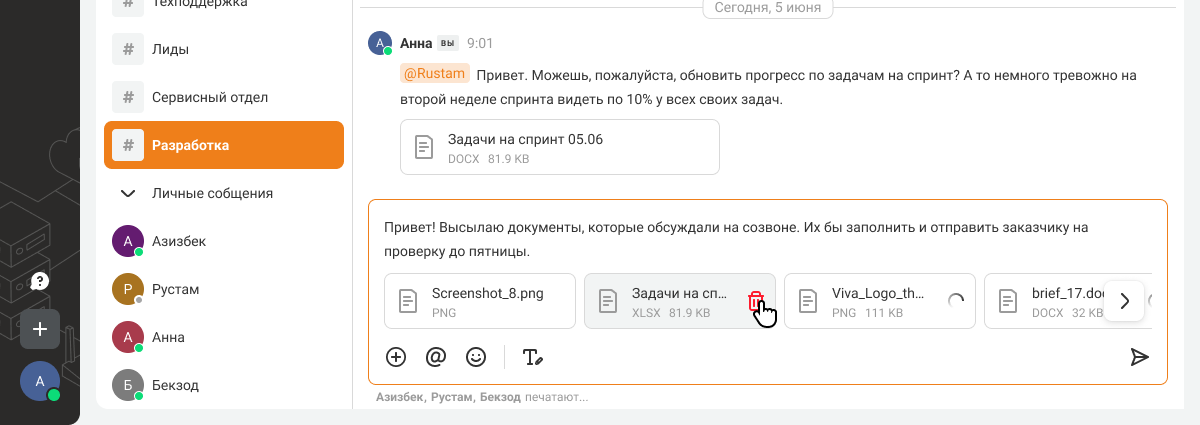Click the red trash icon on XLSX attachment
This screenshot has height=425, width=1200.
pos(756,301)
